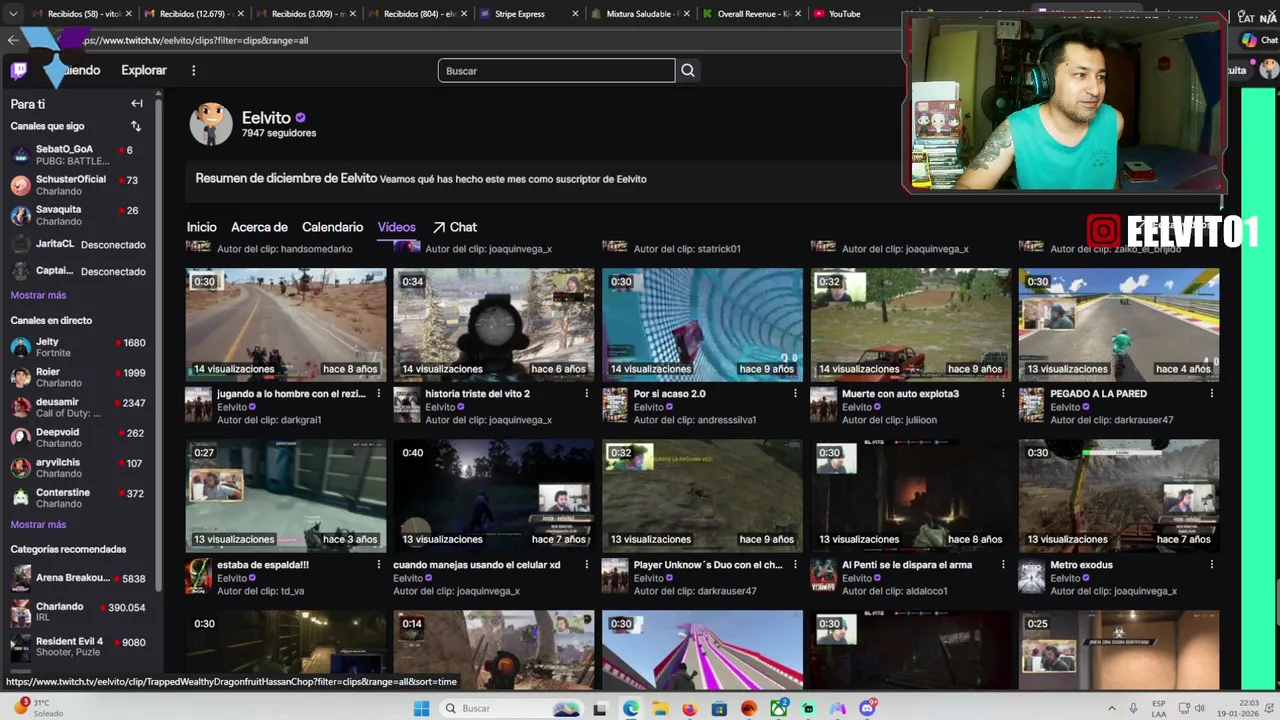The image size is (1280, 720).
Task: Open options for clip 'Por si acaso 2.0'
Action: pyautogui.click(x=795, y=394)
